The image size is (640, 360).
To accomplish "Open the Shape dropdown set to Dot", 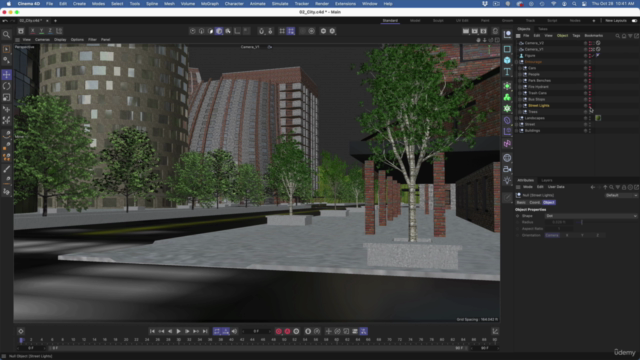I will (x=591, y=216).
